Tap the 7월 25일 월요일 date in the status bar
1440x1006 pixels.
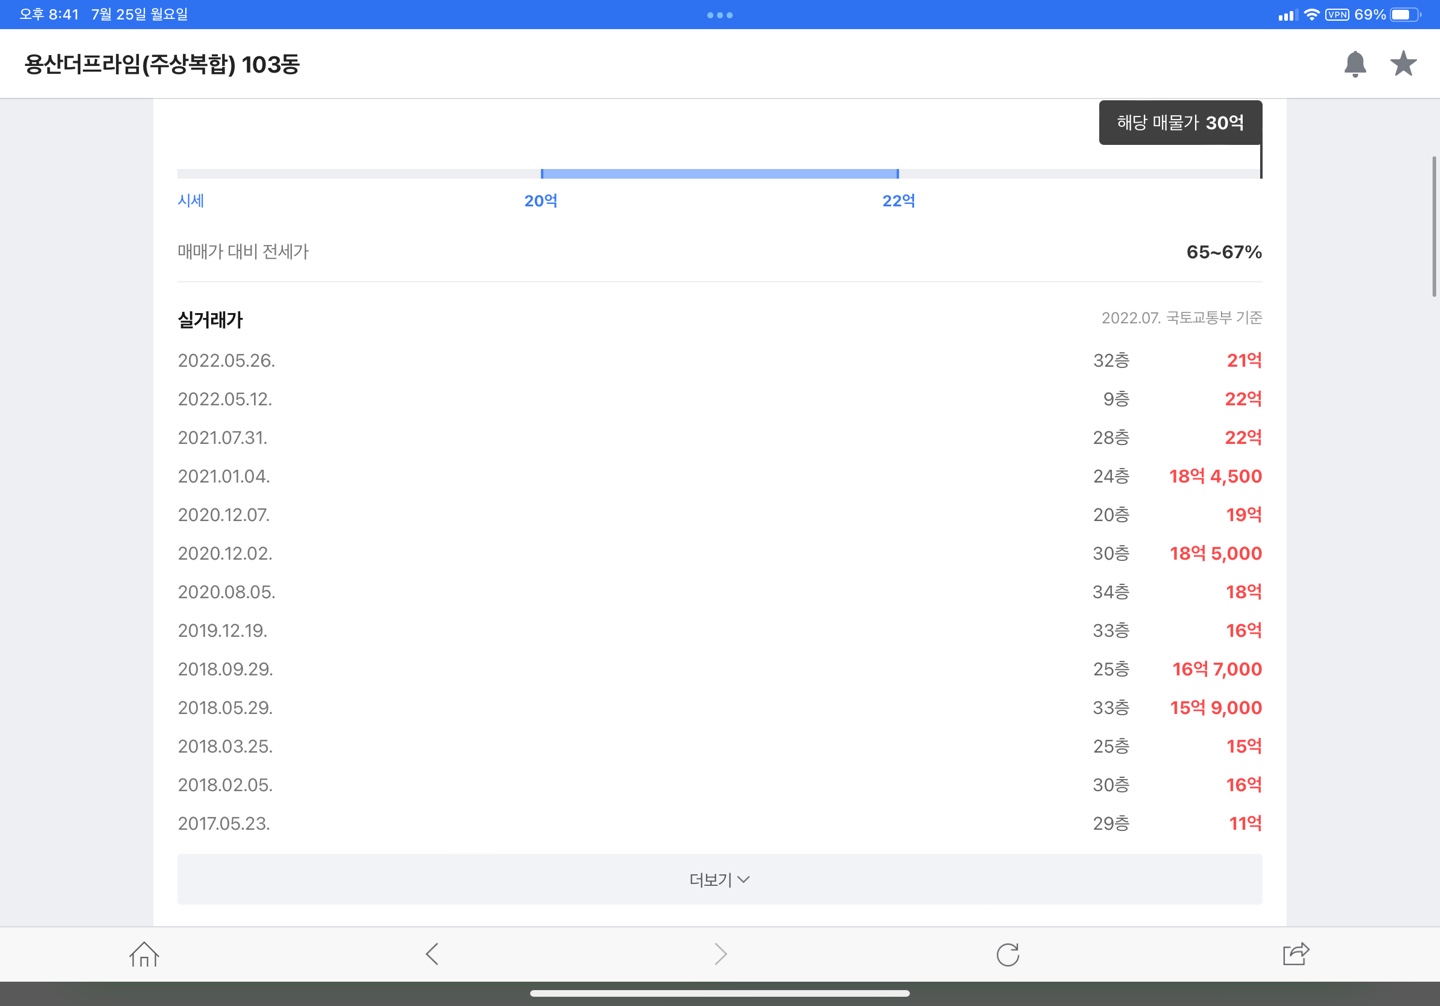(139, 15)
